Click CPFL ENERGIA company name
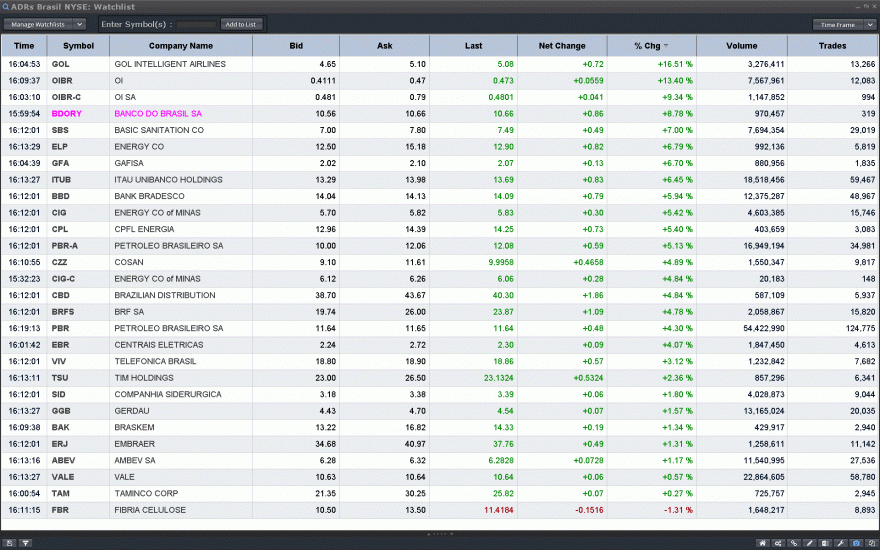 pos(144,229)
